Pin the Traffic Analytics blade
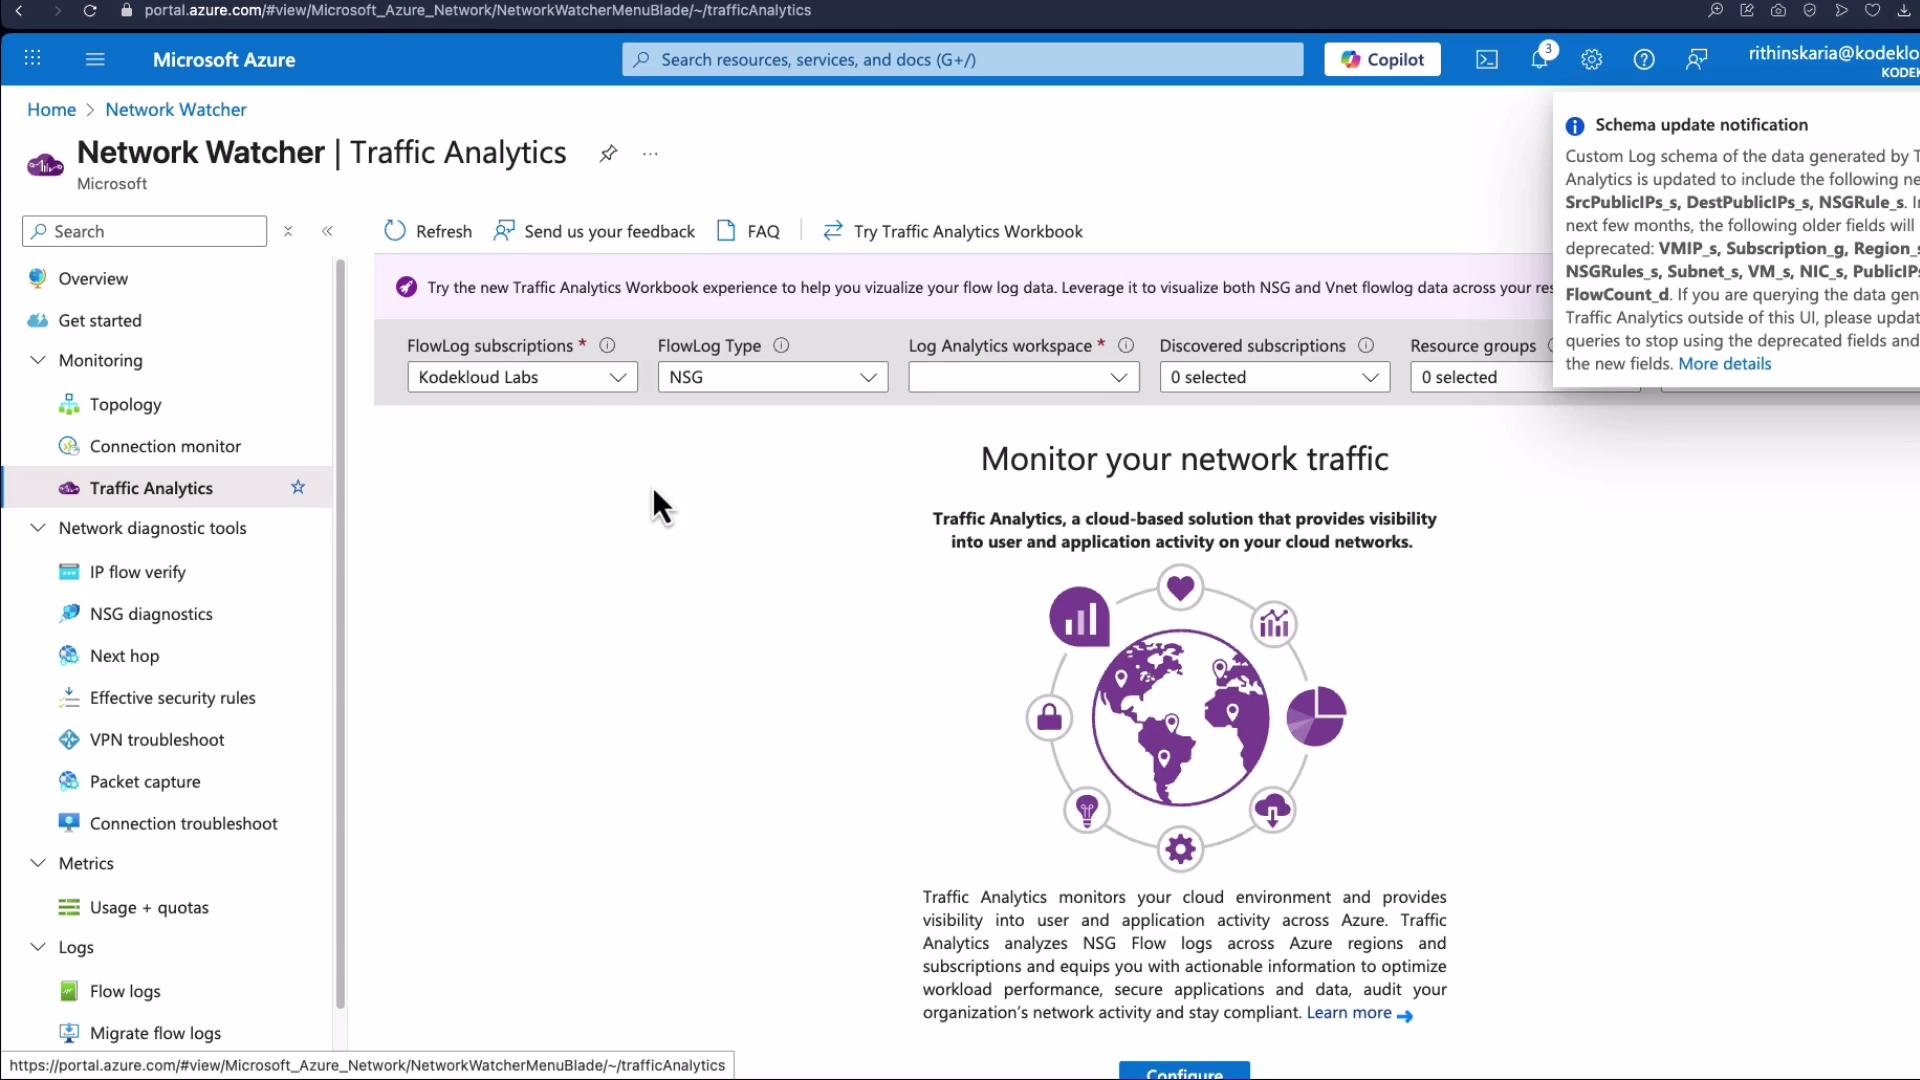The width and height of the screenshot is (1920, 1080). tap(608, 153)
